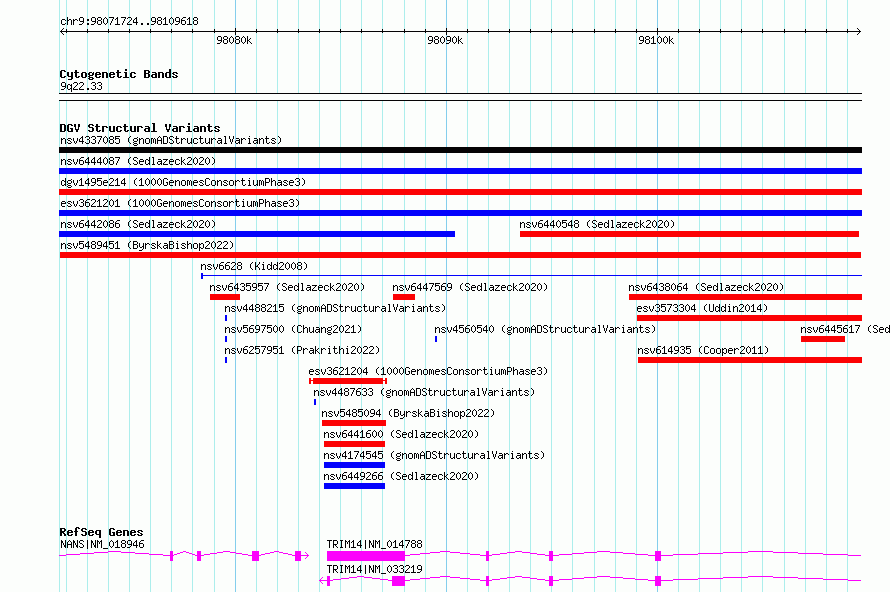Click the TRIM14 NM_033219 magenta exon block
The width and height of the screenshot is (890, 592).
click(x=398, y=581)
